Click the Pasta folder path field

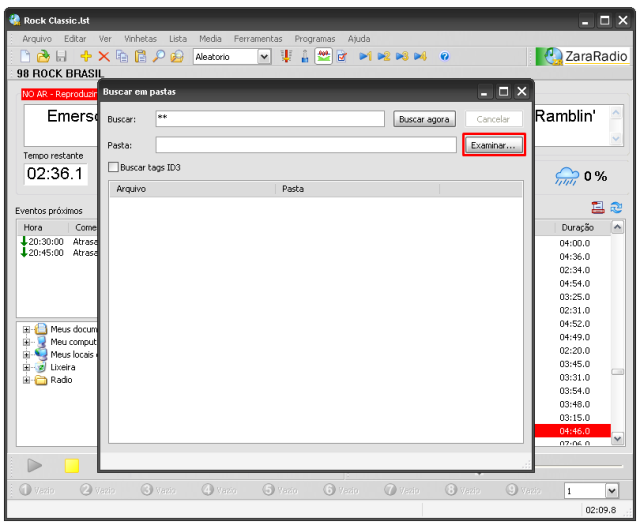click(306, 145)
